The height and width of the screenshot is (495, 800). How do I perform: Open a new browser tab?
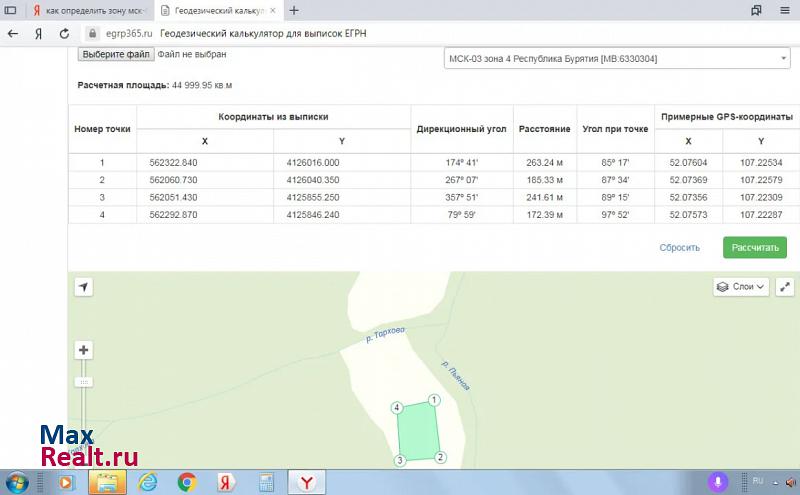[x=293, y=10]
